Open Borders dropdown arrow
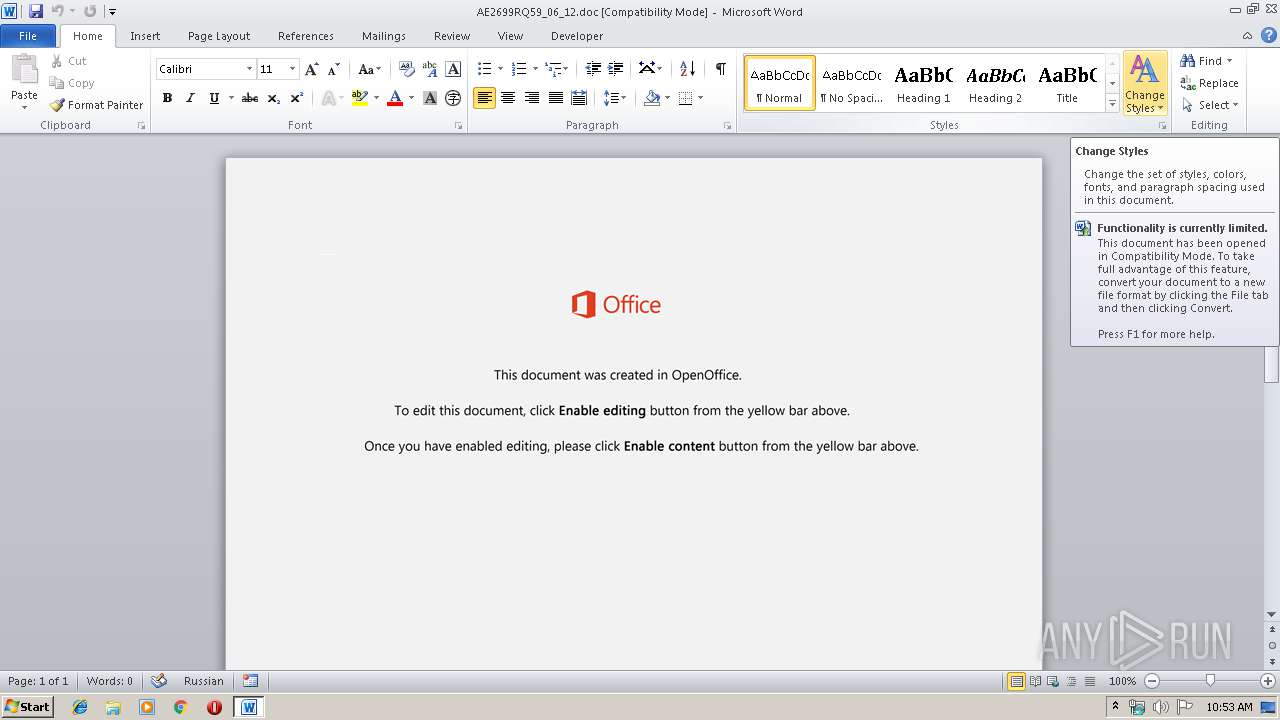 point(700,98)
